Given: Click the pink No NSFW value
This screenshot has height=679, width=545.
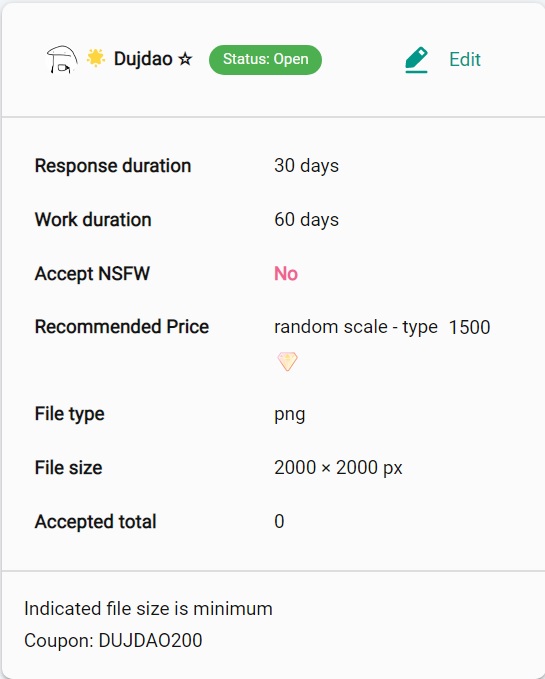Looking at the screenshot, I should [x=286, y=274].
